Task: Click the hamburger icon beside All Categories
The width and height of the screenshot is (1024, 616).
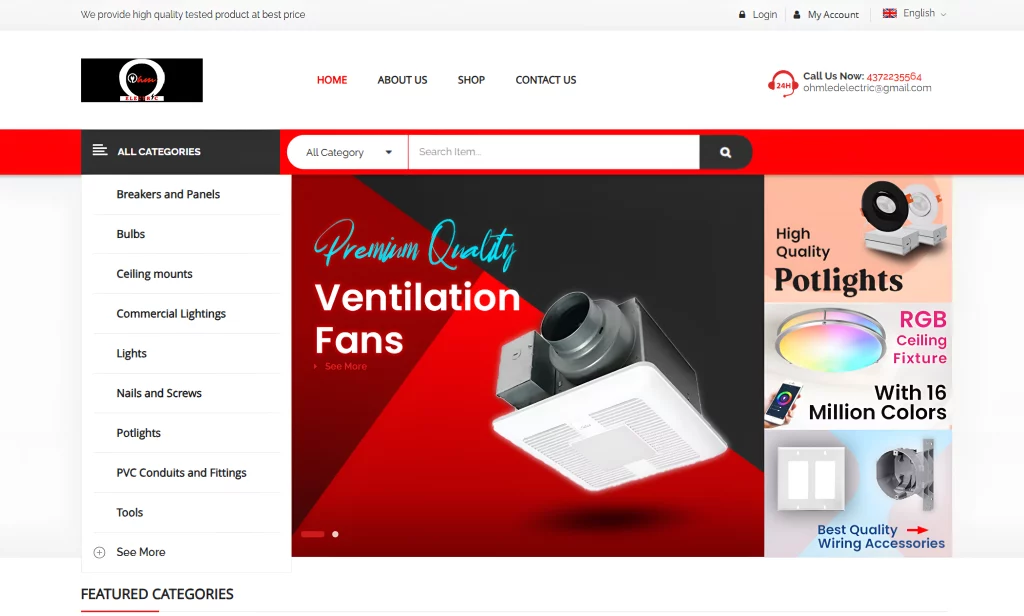Action: coord(100,151)
